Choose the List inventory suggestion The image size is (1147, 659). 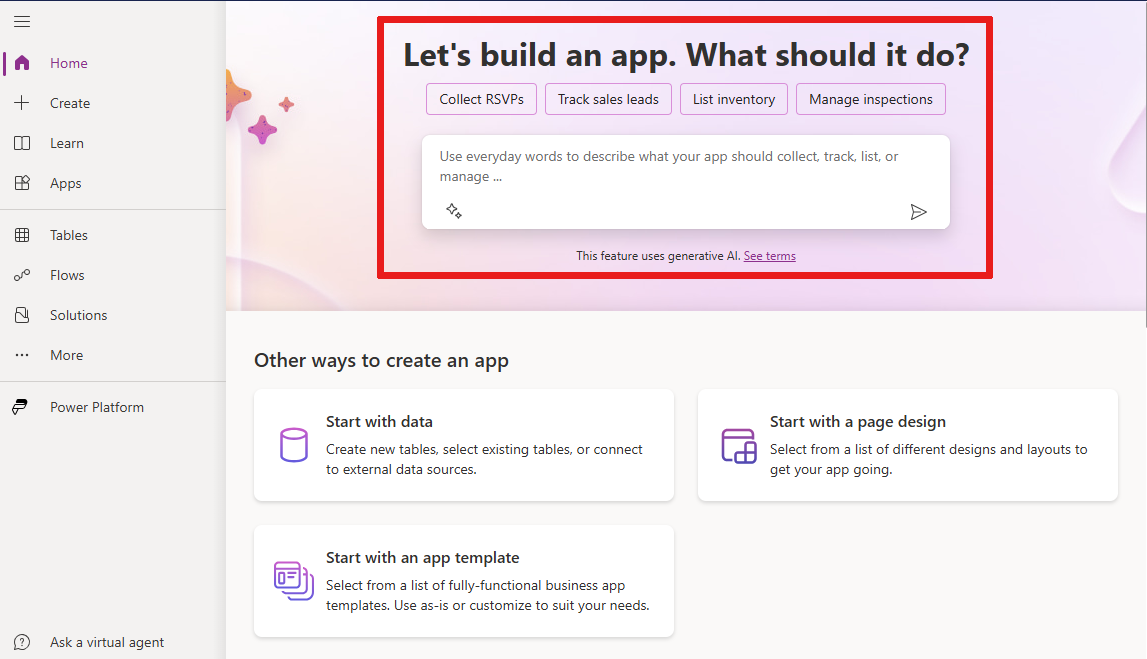click(x=733, y=99)
